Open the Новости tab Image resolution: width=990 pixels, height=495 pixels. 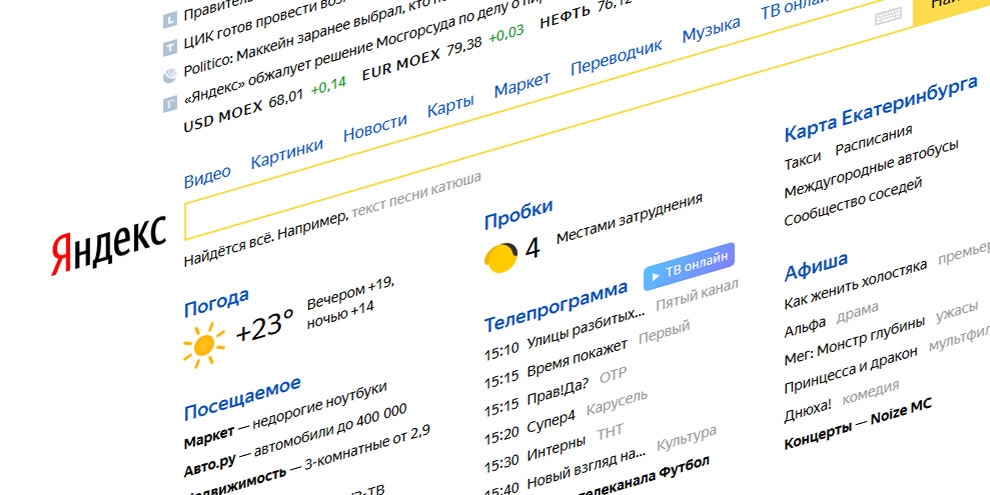(375, 127)
